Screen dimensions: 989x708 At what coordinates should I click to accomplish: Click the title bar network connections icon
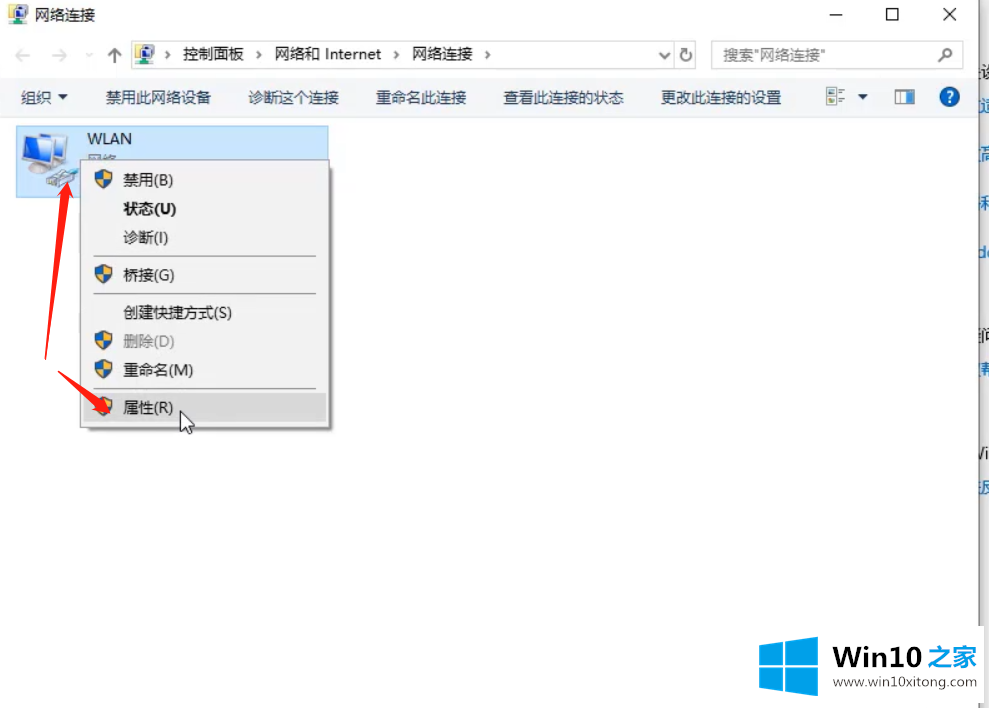[18, 14]
